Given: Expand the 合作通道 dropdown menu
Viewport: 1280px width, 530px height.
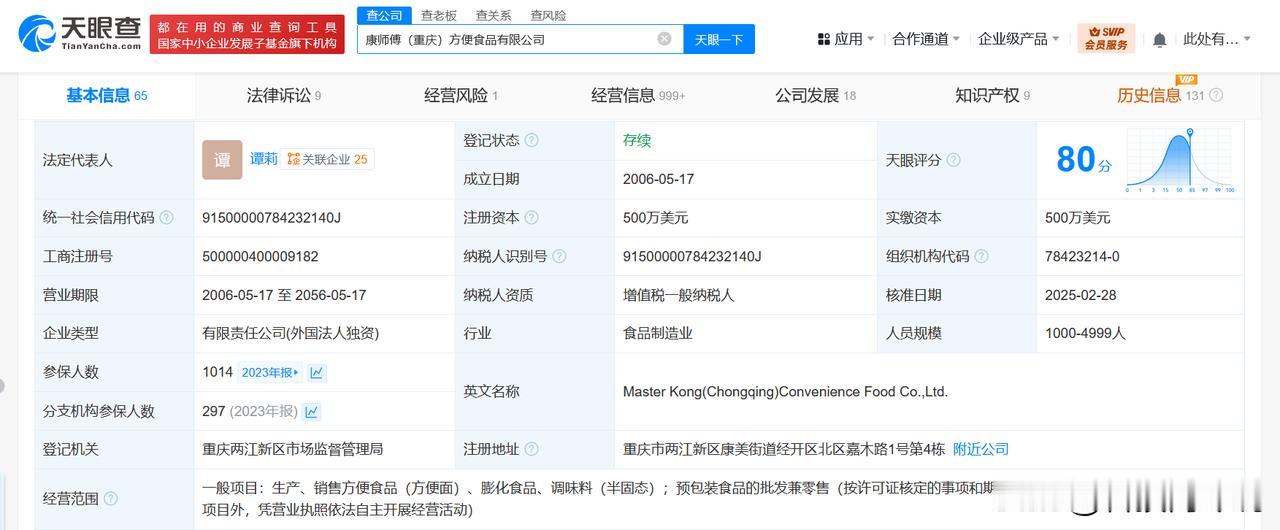Looking at the screenshot, I should (x=926, y=39).
